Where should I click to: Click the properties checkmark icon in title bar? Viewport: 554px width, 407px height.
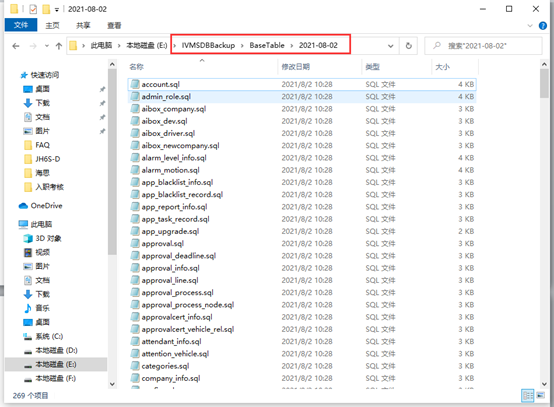pyautogui.click(x=33, y=9)
